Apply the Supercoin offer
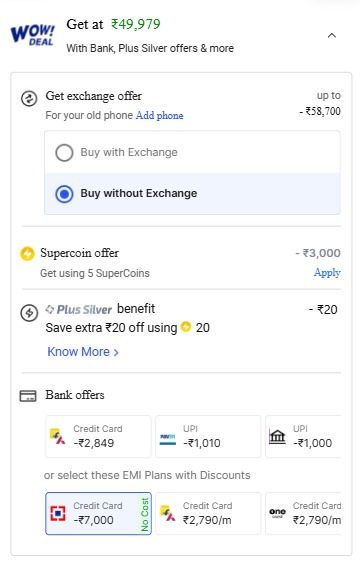The height and width of the screenshot is (567, 361). click(x=327, y=272)
